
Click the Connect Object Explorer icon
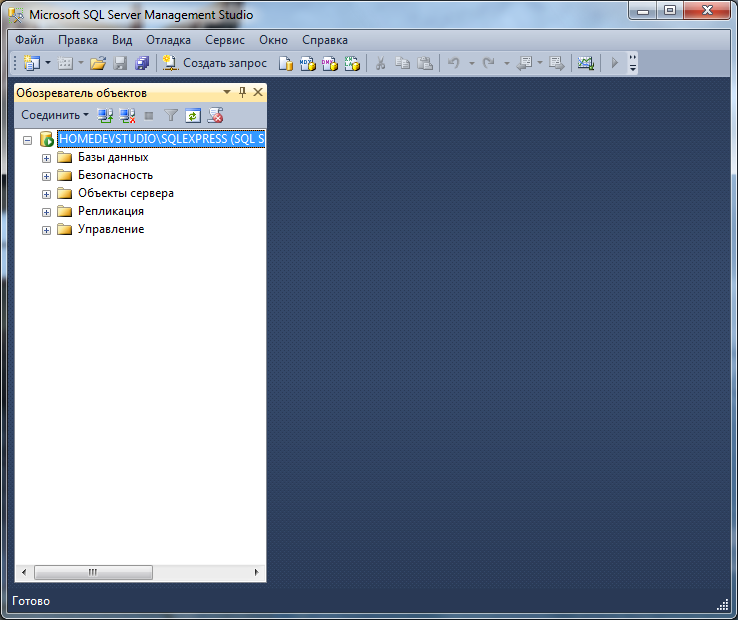coord(104,115)
